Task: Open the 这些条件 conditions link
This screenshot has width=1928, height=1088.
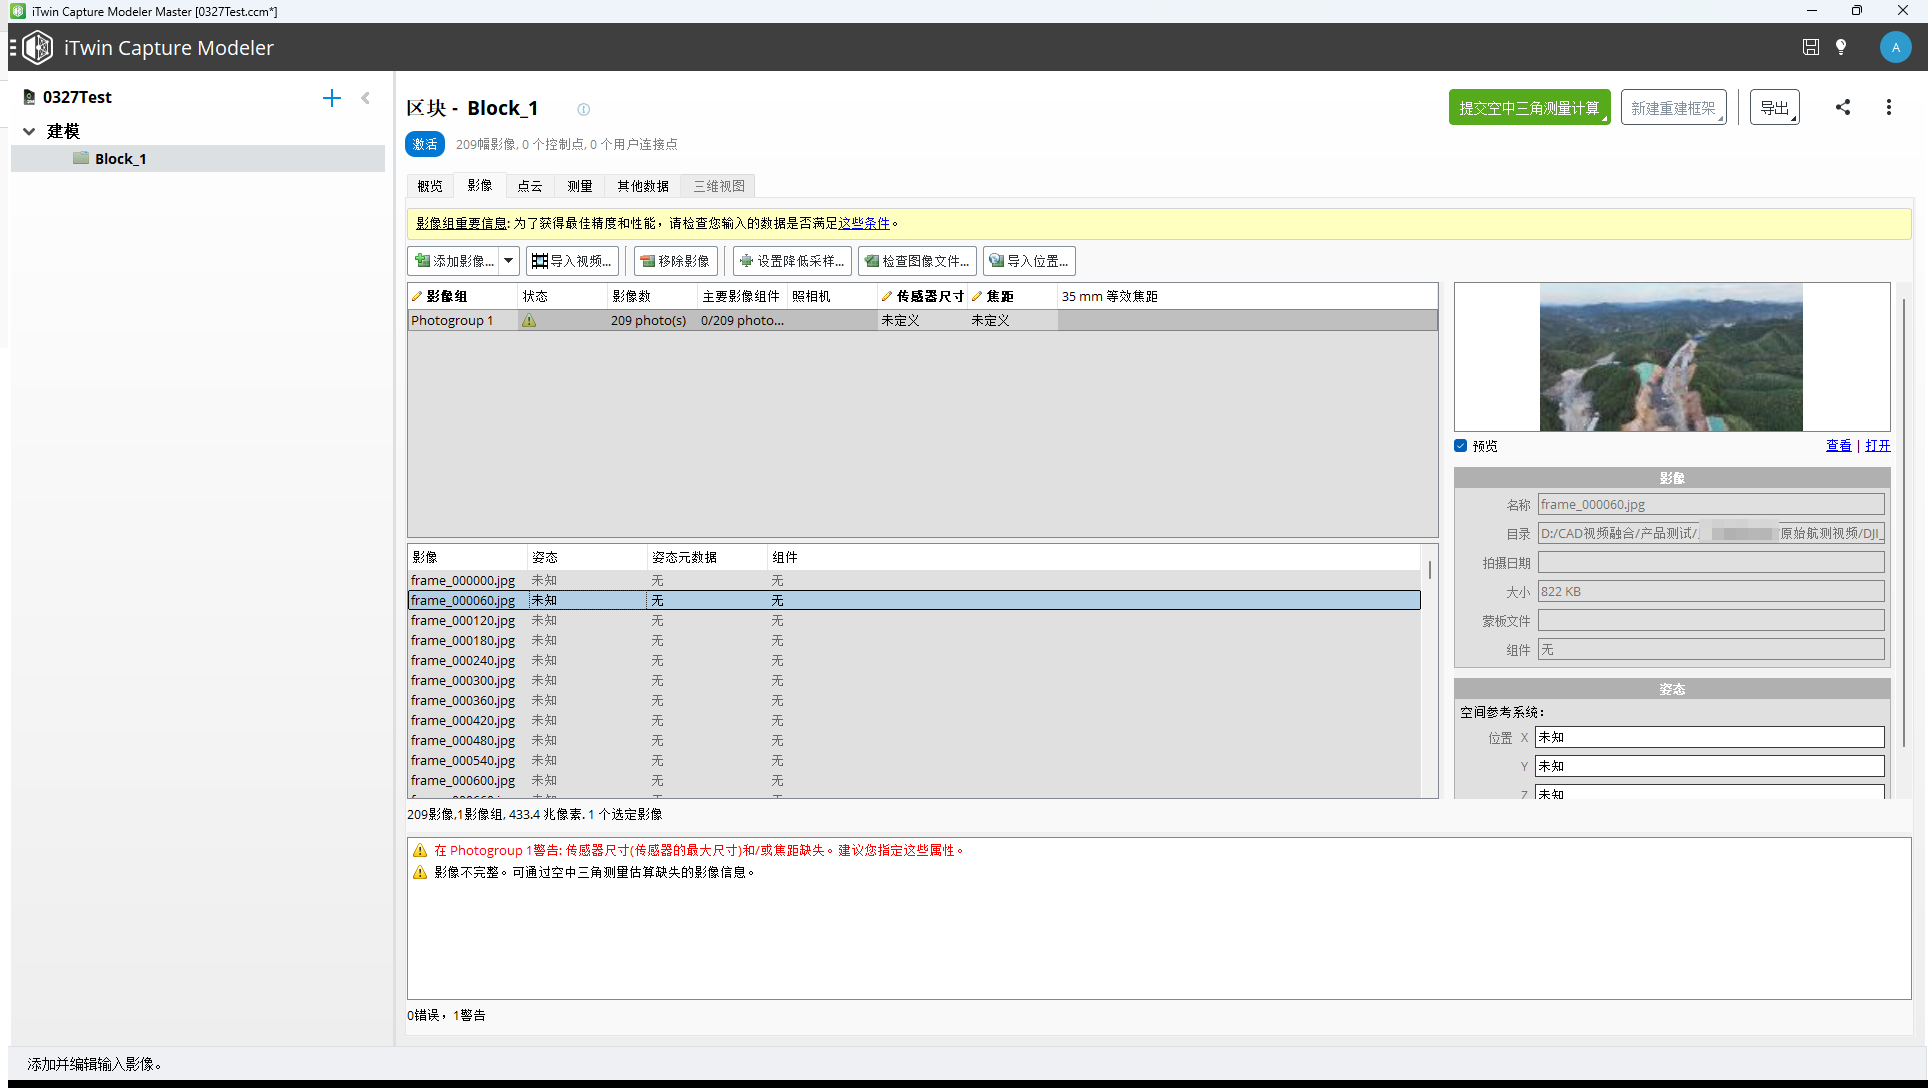Action: point(863,223)
